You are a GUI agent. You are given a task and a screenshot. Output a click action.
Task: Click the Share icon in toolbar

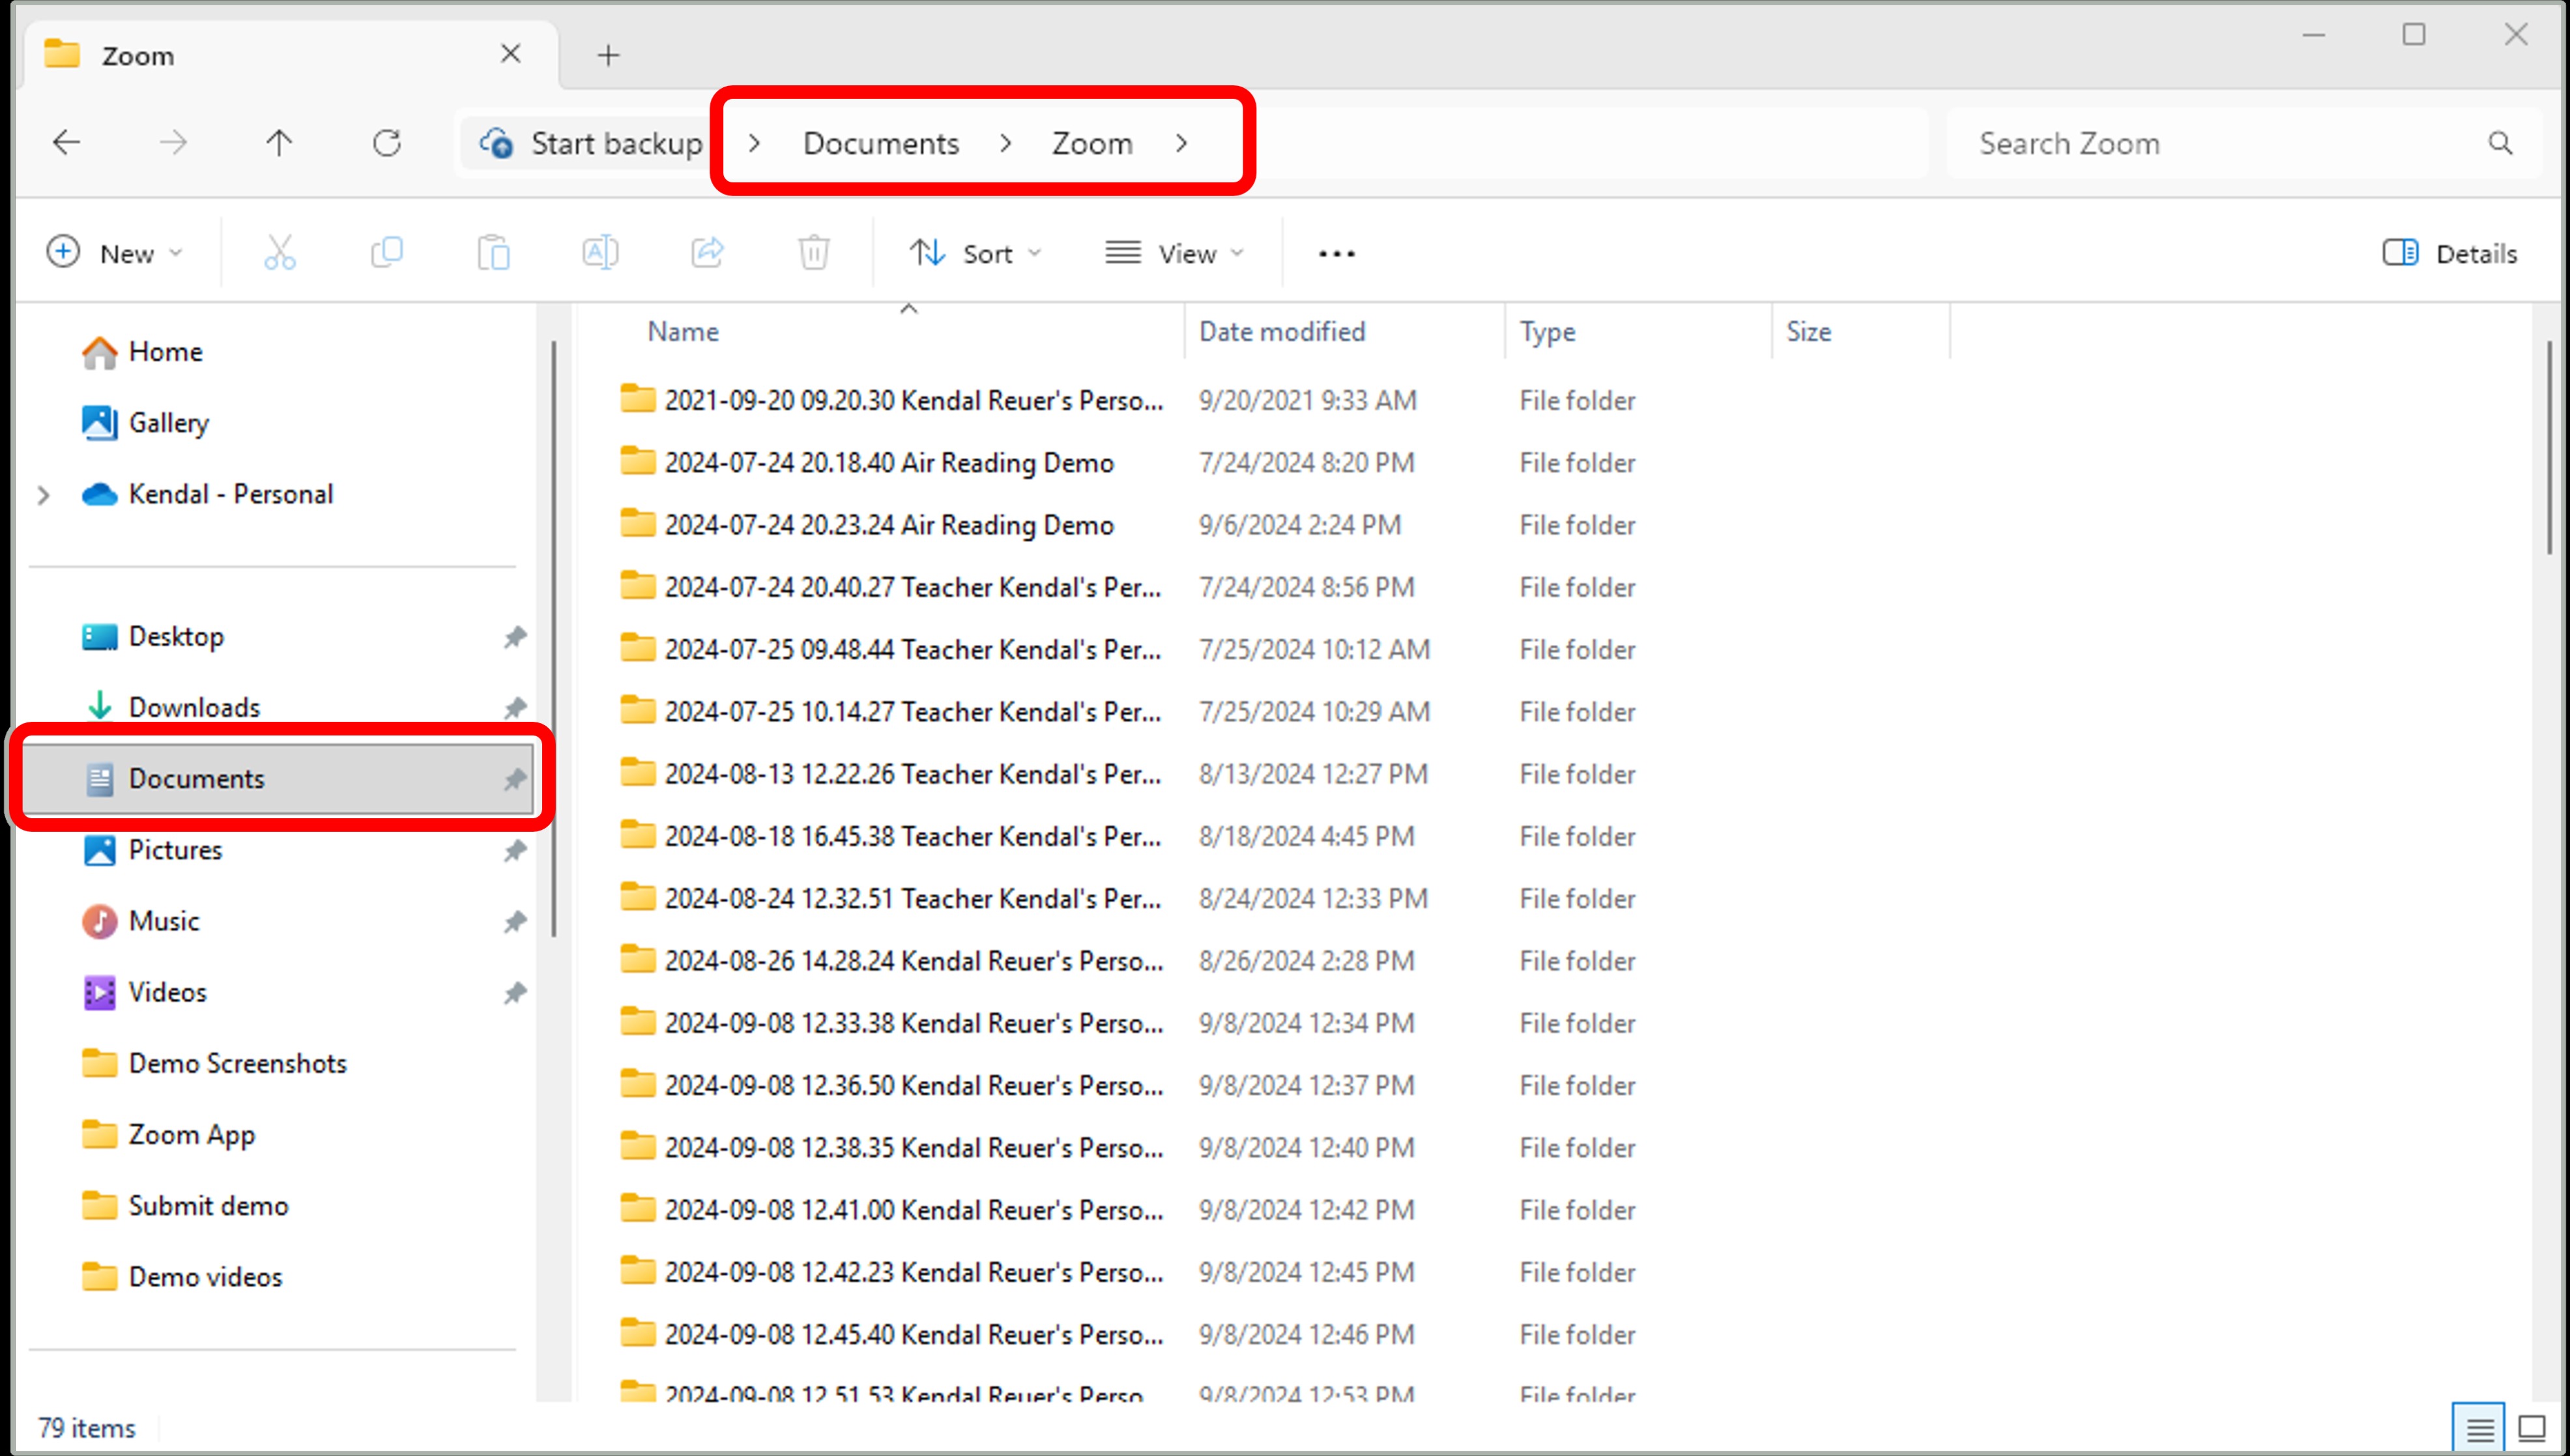point(707,253)
